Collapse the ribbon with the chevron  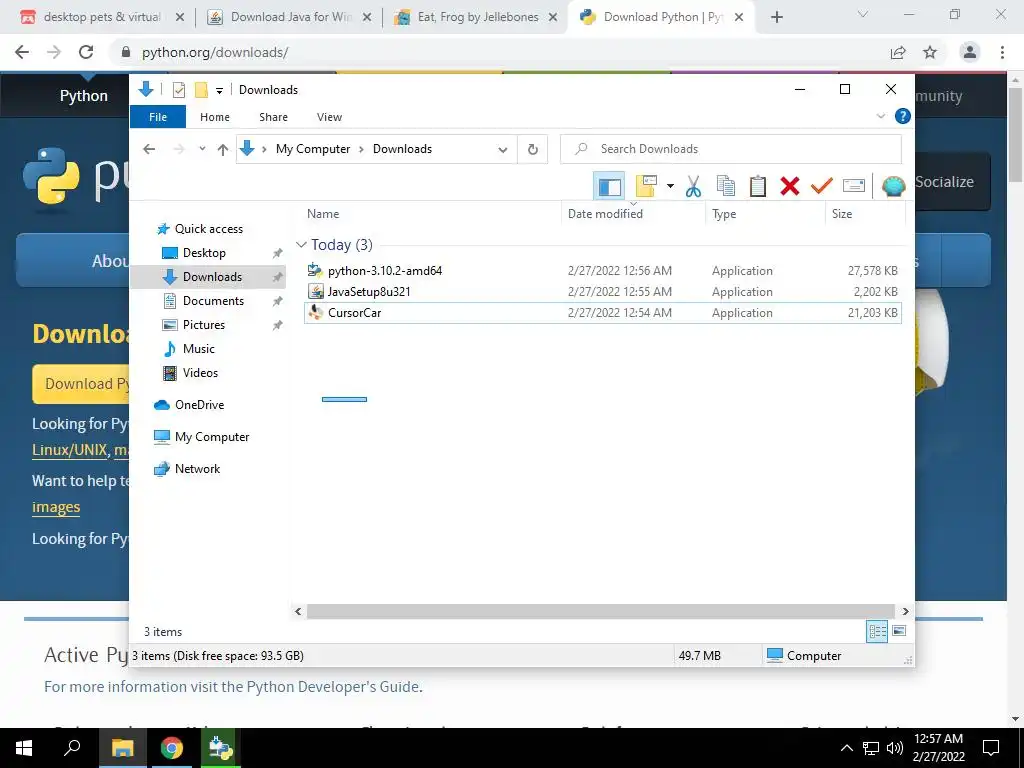point(880,116)
